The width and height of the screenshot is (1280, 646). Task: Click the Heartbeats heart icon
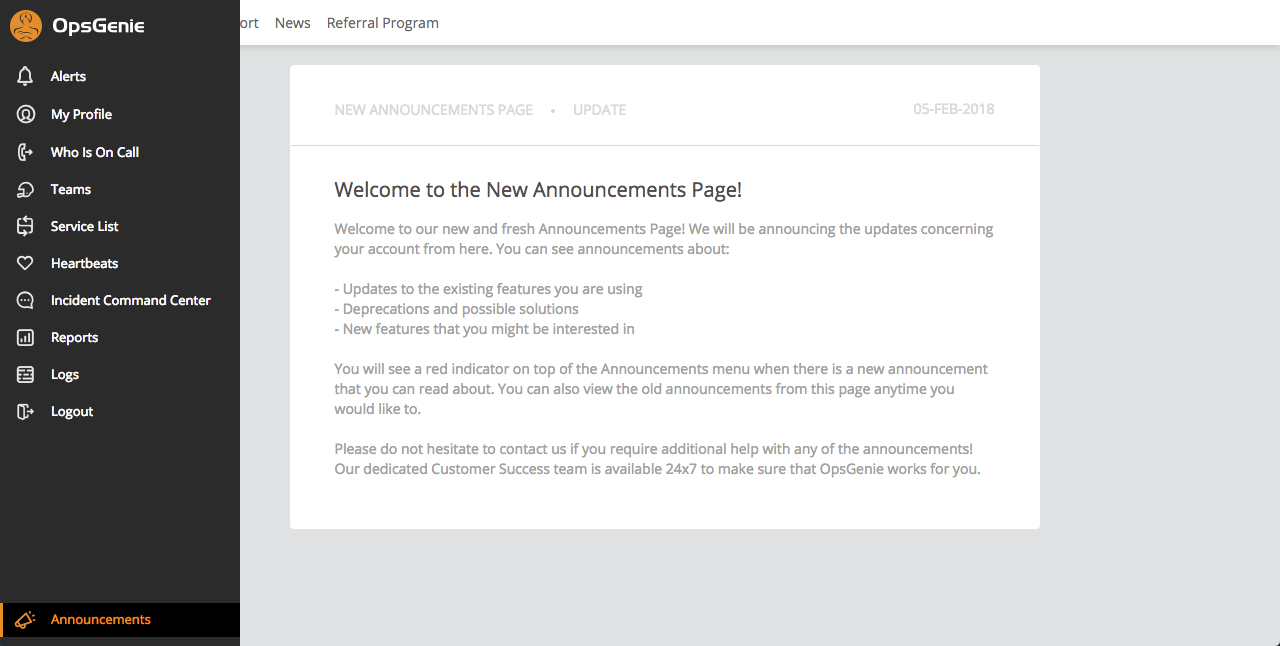[x=26, y=263]
